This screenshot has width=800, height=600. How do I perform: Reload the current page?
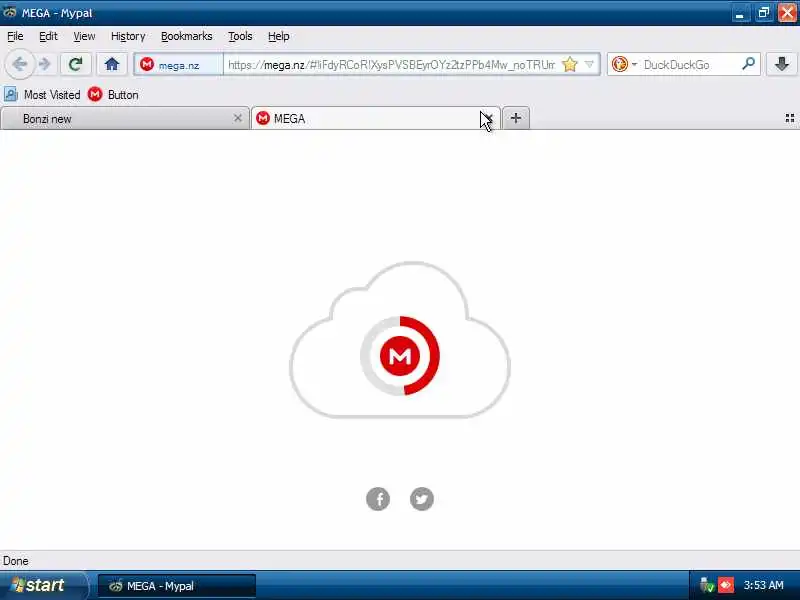(76, 64)
